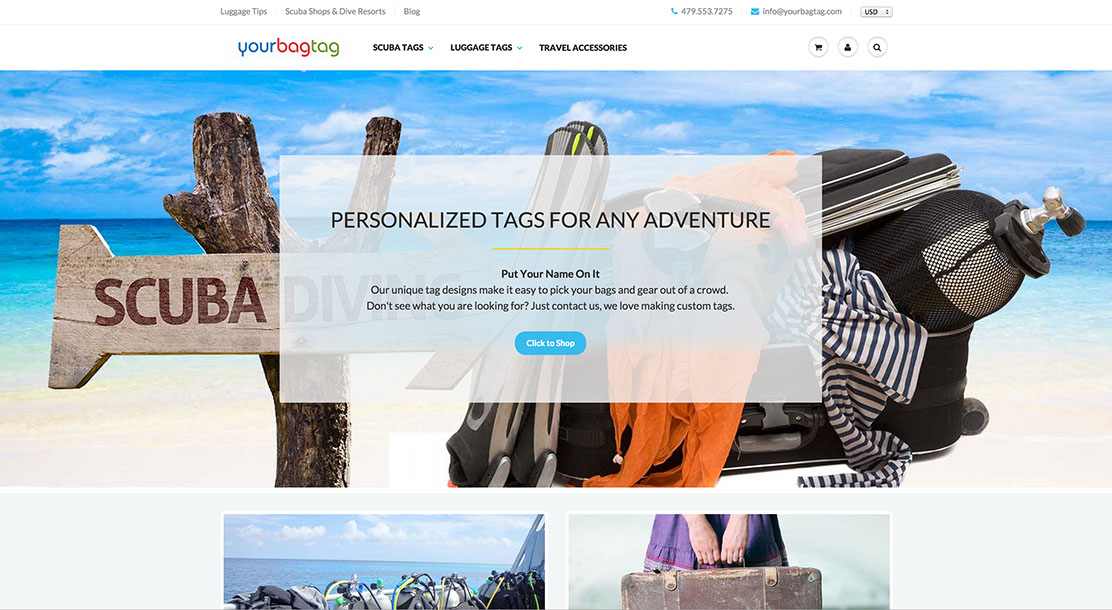Open the vintage suitcase thumbnail
This screenshot has height=610, width=1112.
(x=729, y=561)
